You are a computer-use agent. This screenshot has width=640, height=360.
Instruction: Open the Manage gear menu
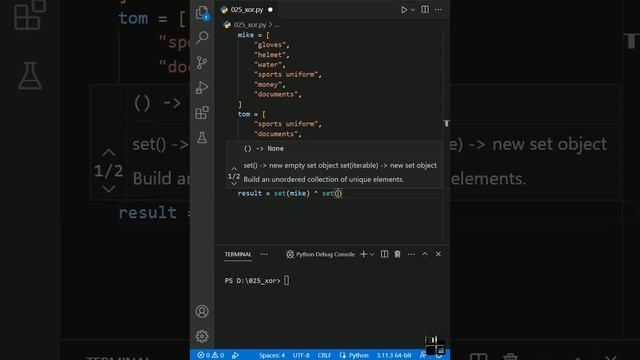tap(202, 336)
